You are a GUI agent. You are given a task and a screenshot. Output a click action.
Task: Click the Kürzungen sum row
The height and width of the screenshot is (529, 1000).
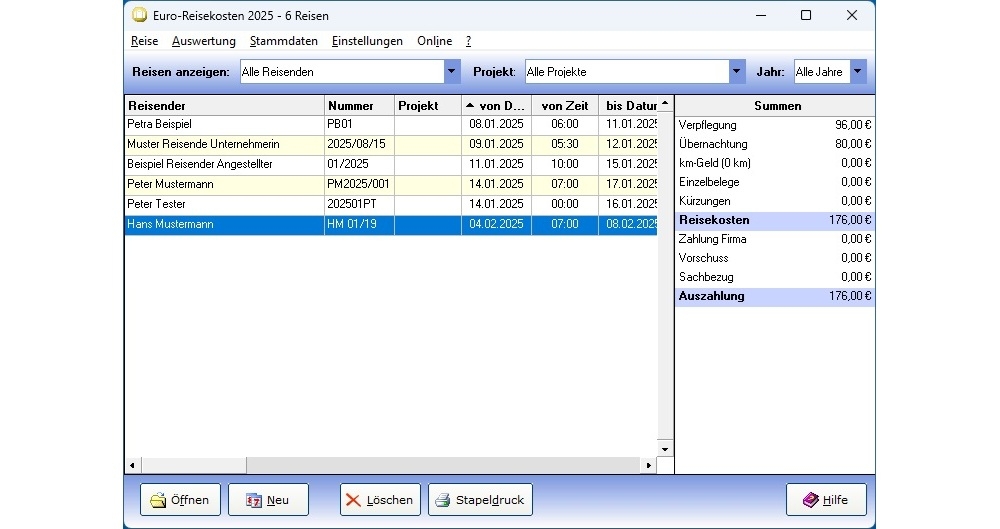[775, 201]
